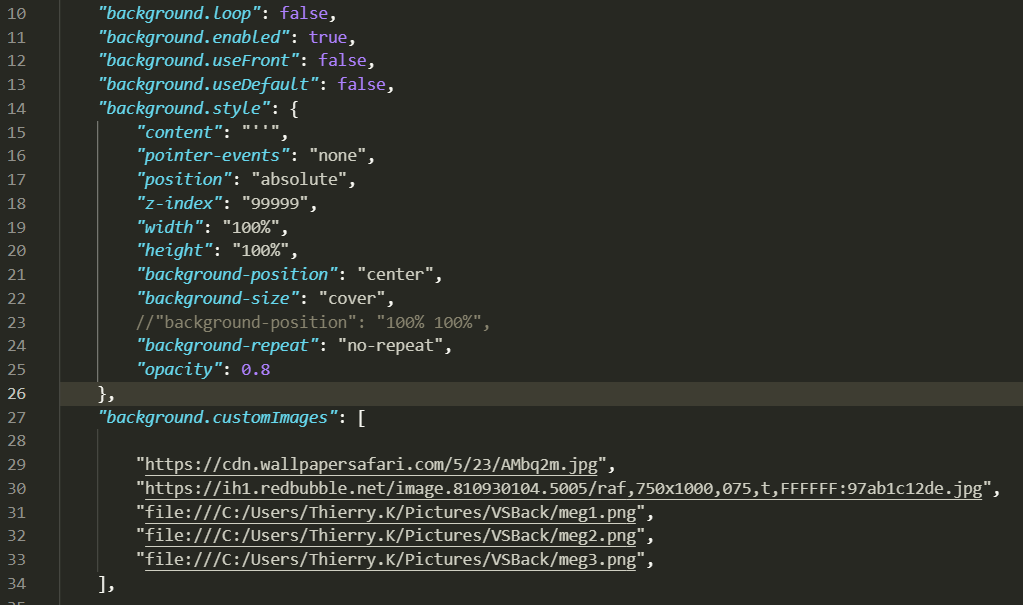Click the "content" property key
The width and height of the screenshot is (1023, 605).
[179, 132]
